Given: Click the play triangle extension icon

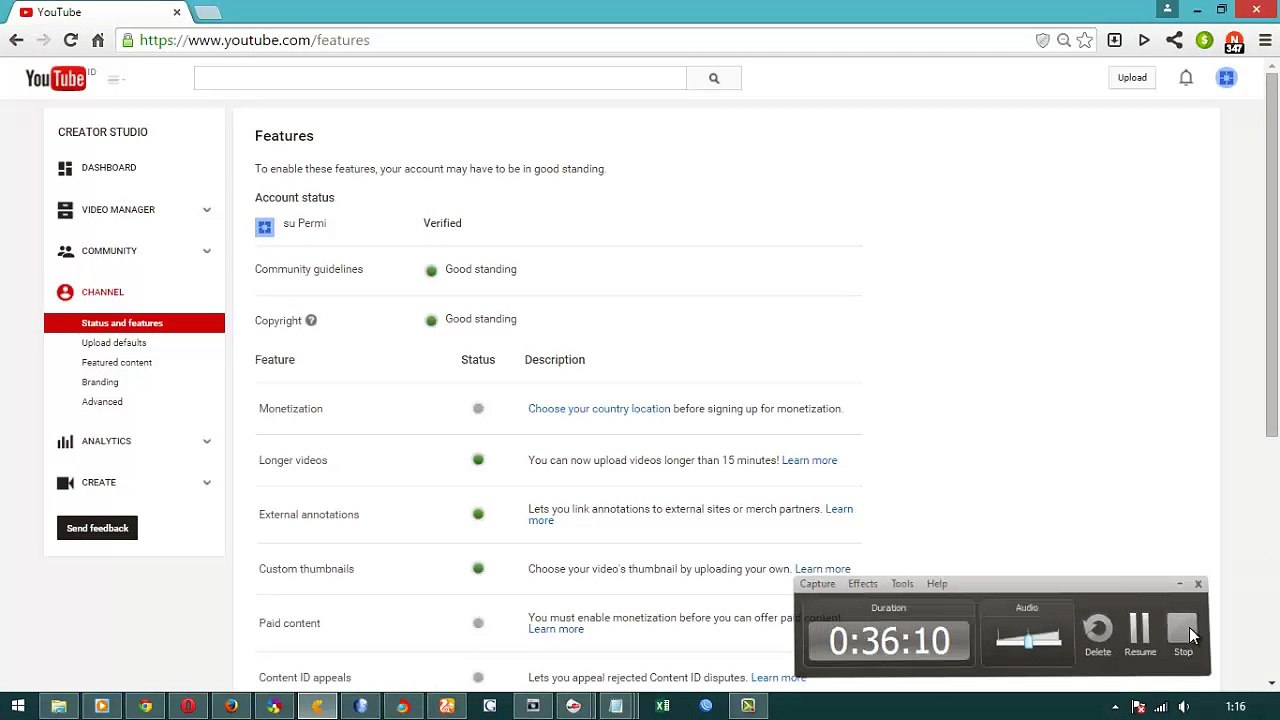Looking at the screenshot, I should [x=1144, y=40].
